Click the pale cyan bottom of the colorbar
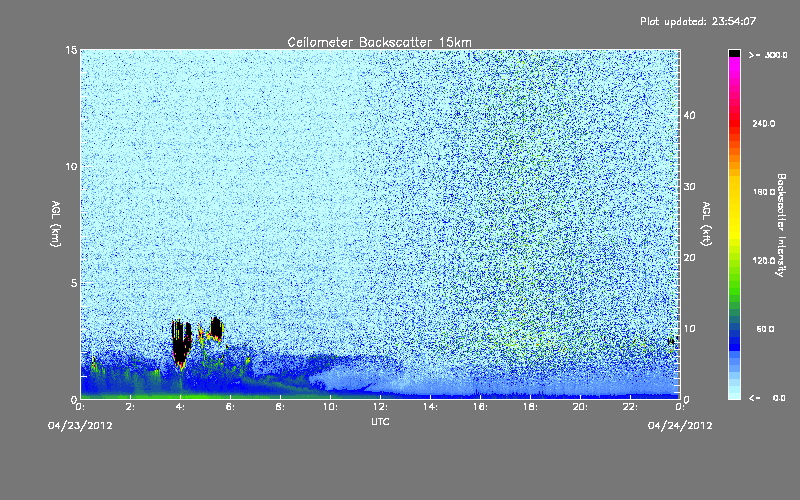800x500 pixels. click(x=734, y=393)
